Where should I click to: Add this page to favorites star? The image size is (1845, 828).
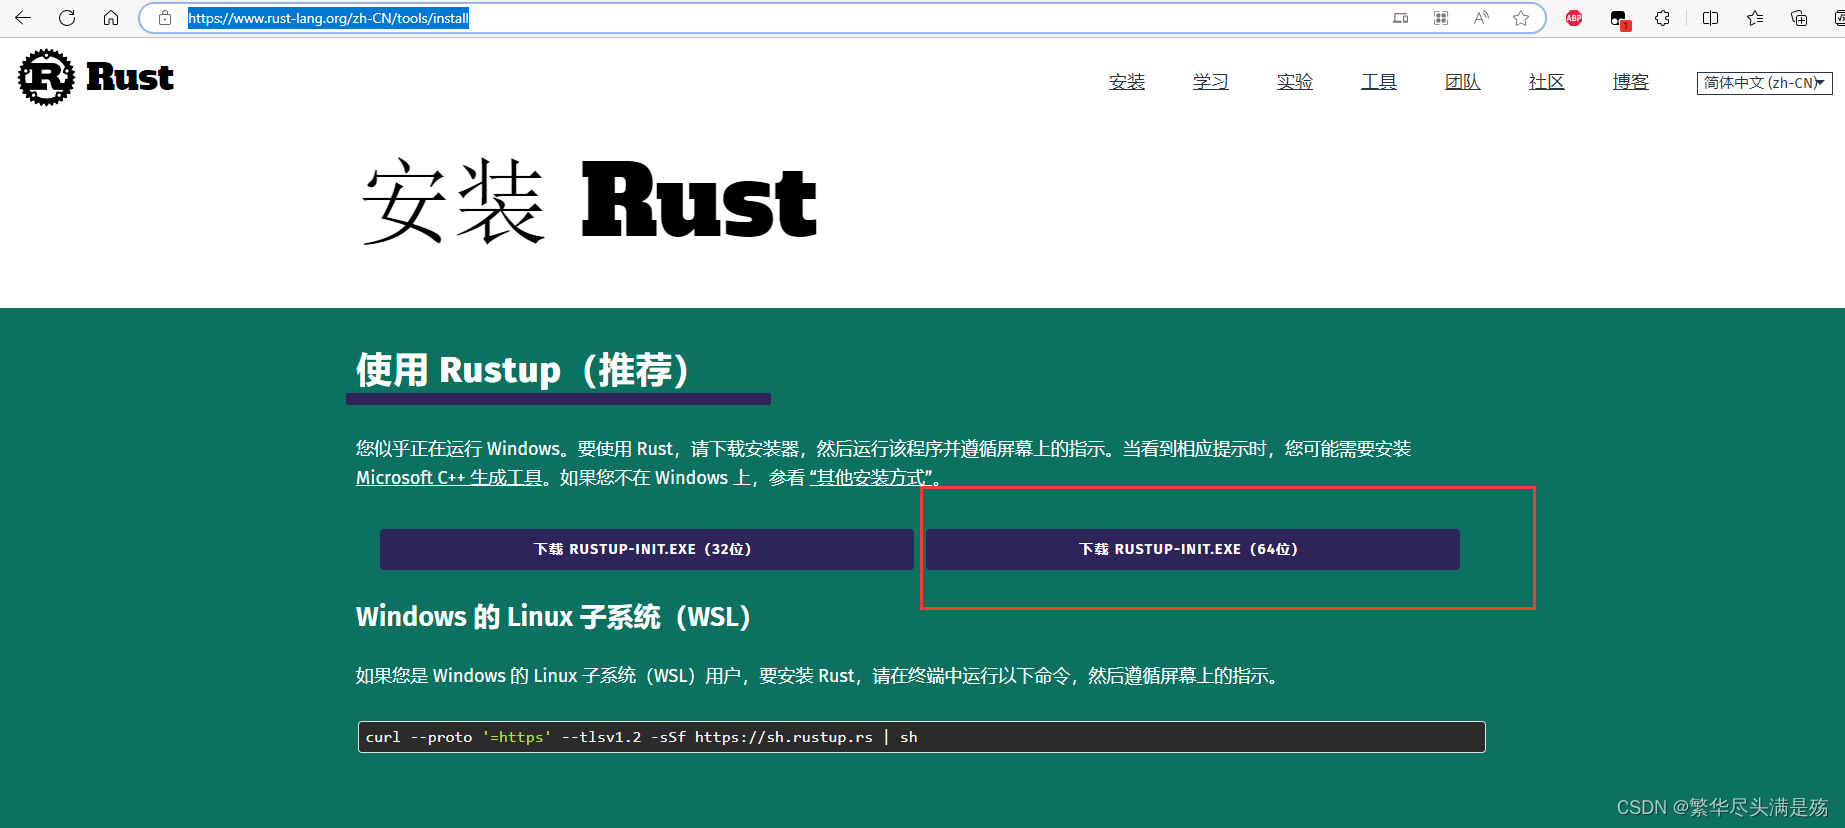pos(1521,18)
